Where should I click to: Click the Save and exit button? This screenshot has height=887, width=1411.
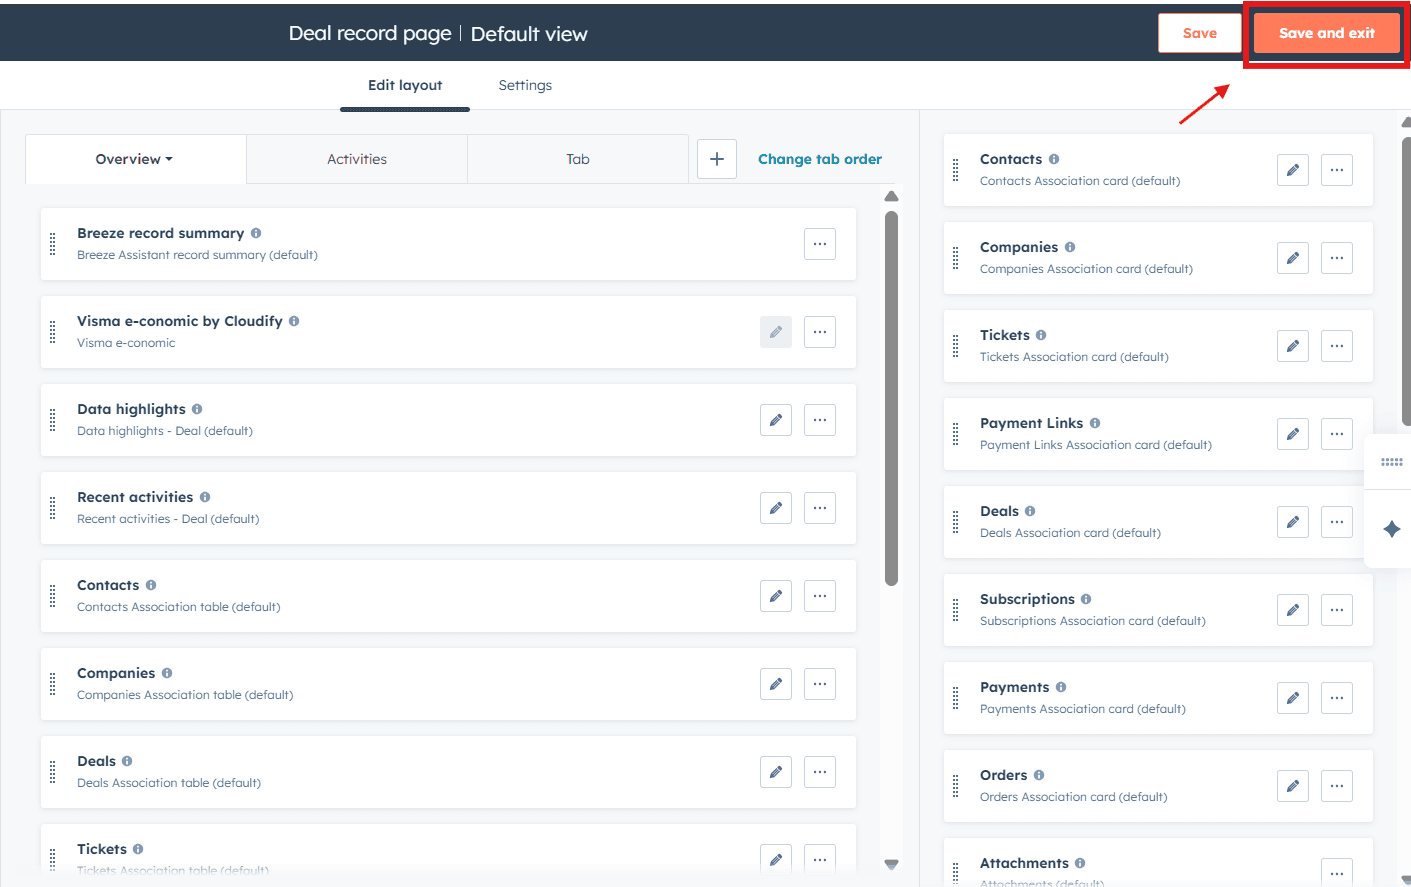tap(1326, 32)
